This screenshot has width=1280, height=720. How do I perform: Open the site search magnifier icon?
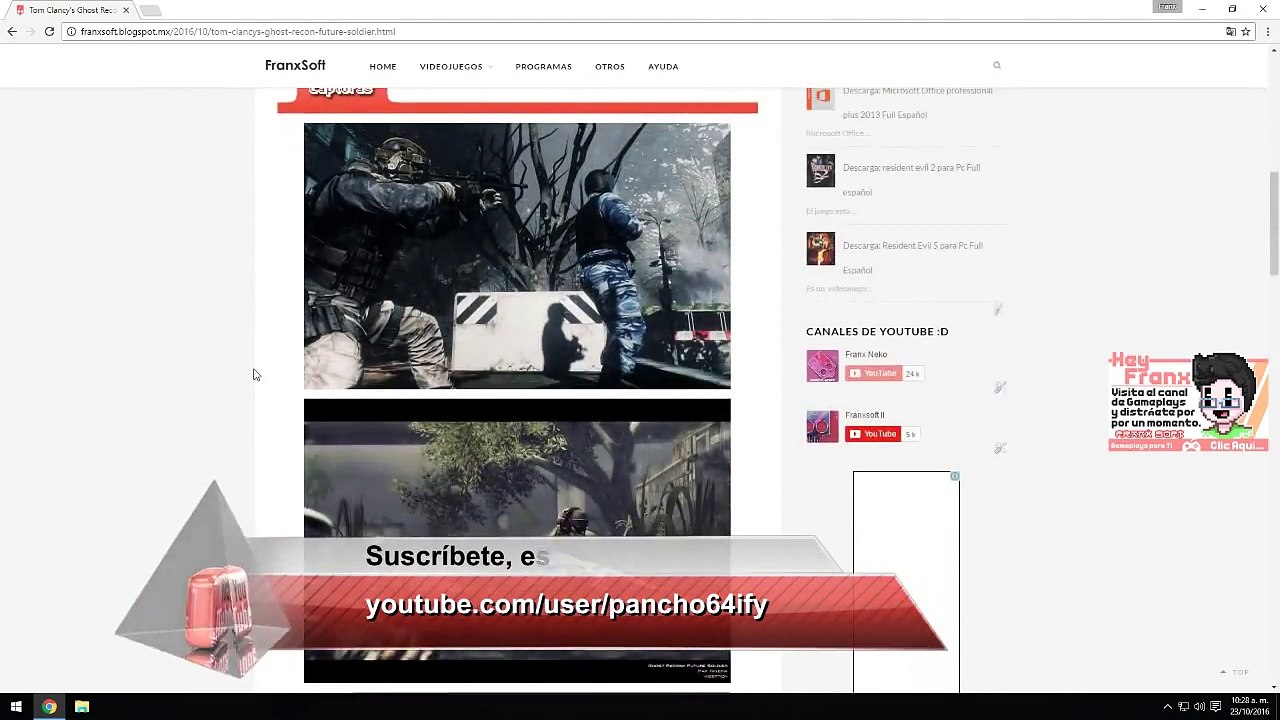click(x=997, y=65)
